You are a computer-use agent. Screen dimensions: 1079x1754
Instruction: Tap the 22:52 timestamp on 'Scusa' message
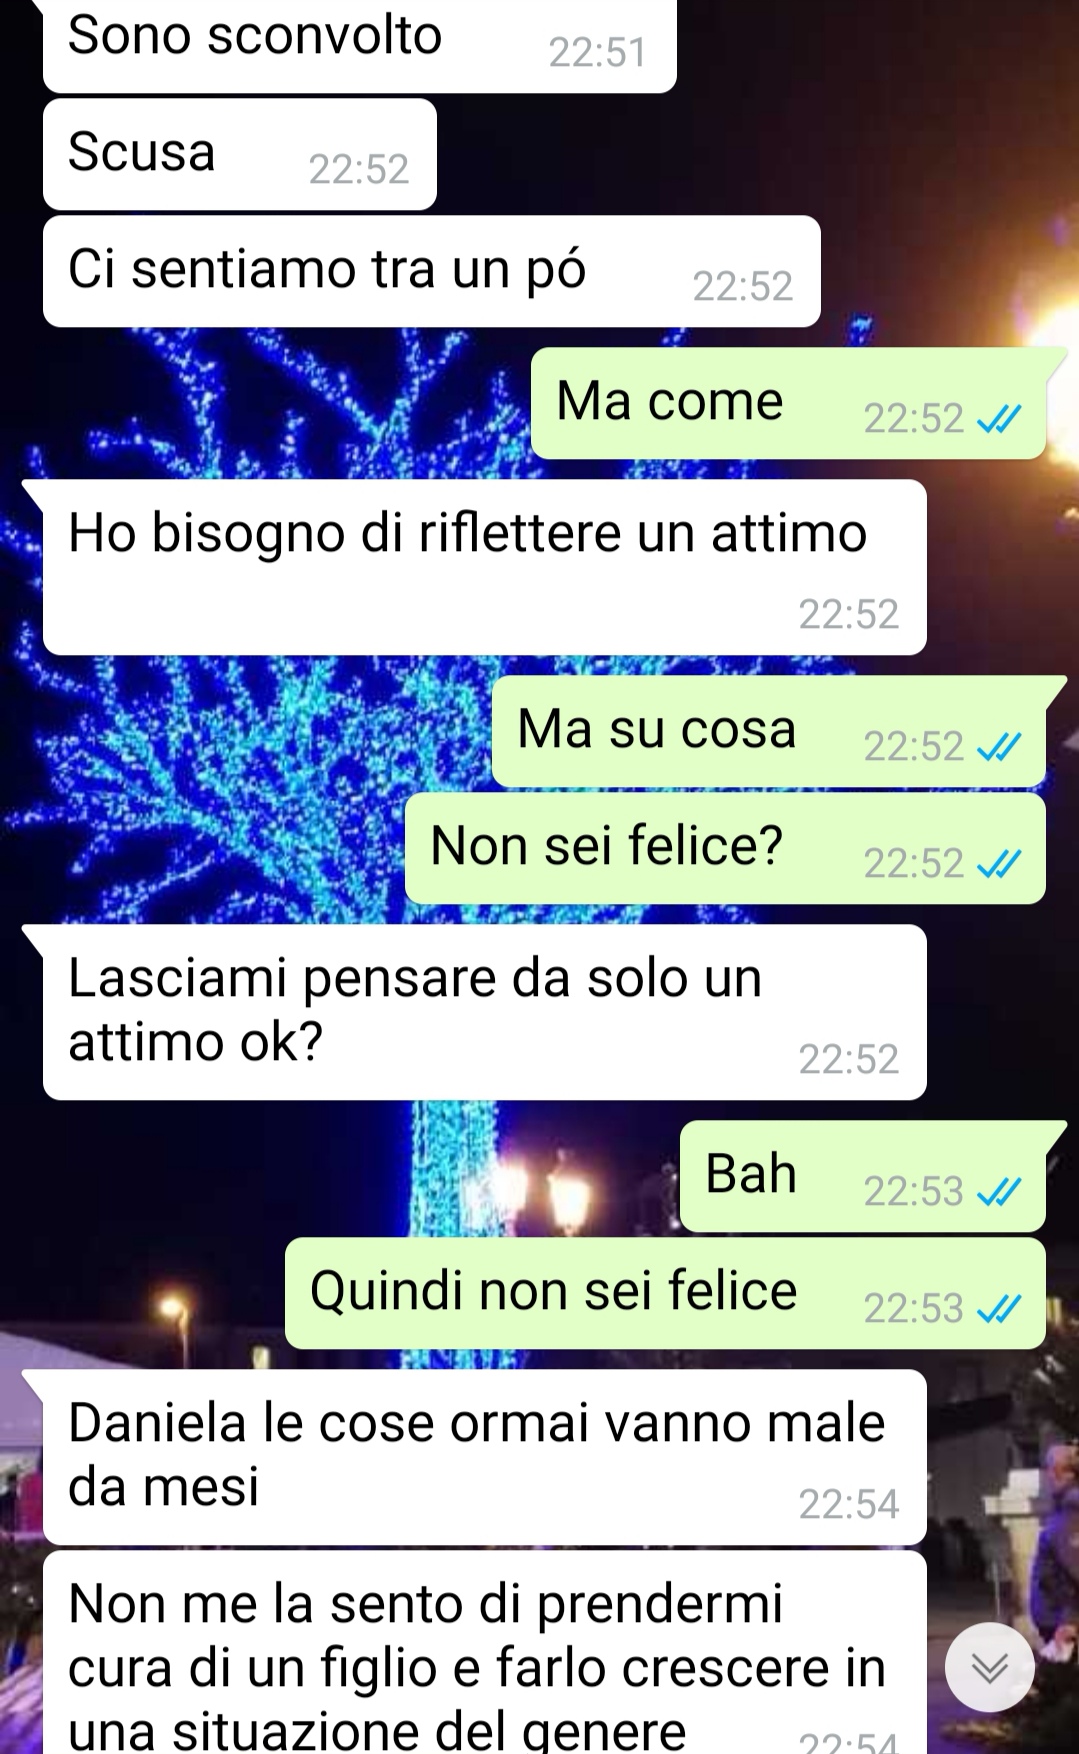359,170
